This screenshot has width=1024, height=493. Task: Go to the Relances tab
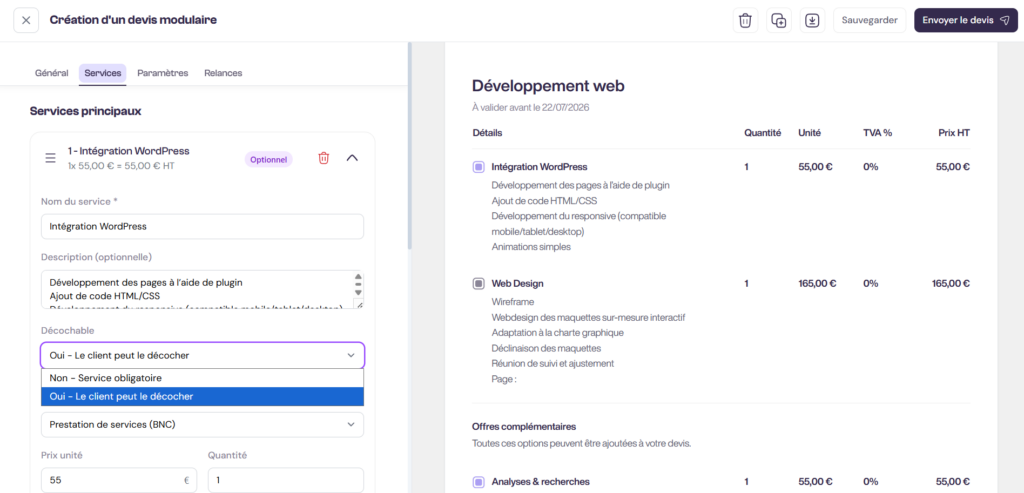click(x=223, y=73)
